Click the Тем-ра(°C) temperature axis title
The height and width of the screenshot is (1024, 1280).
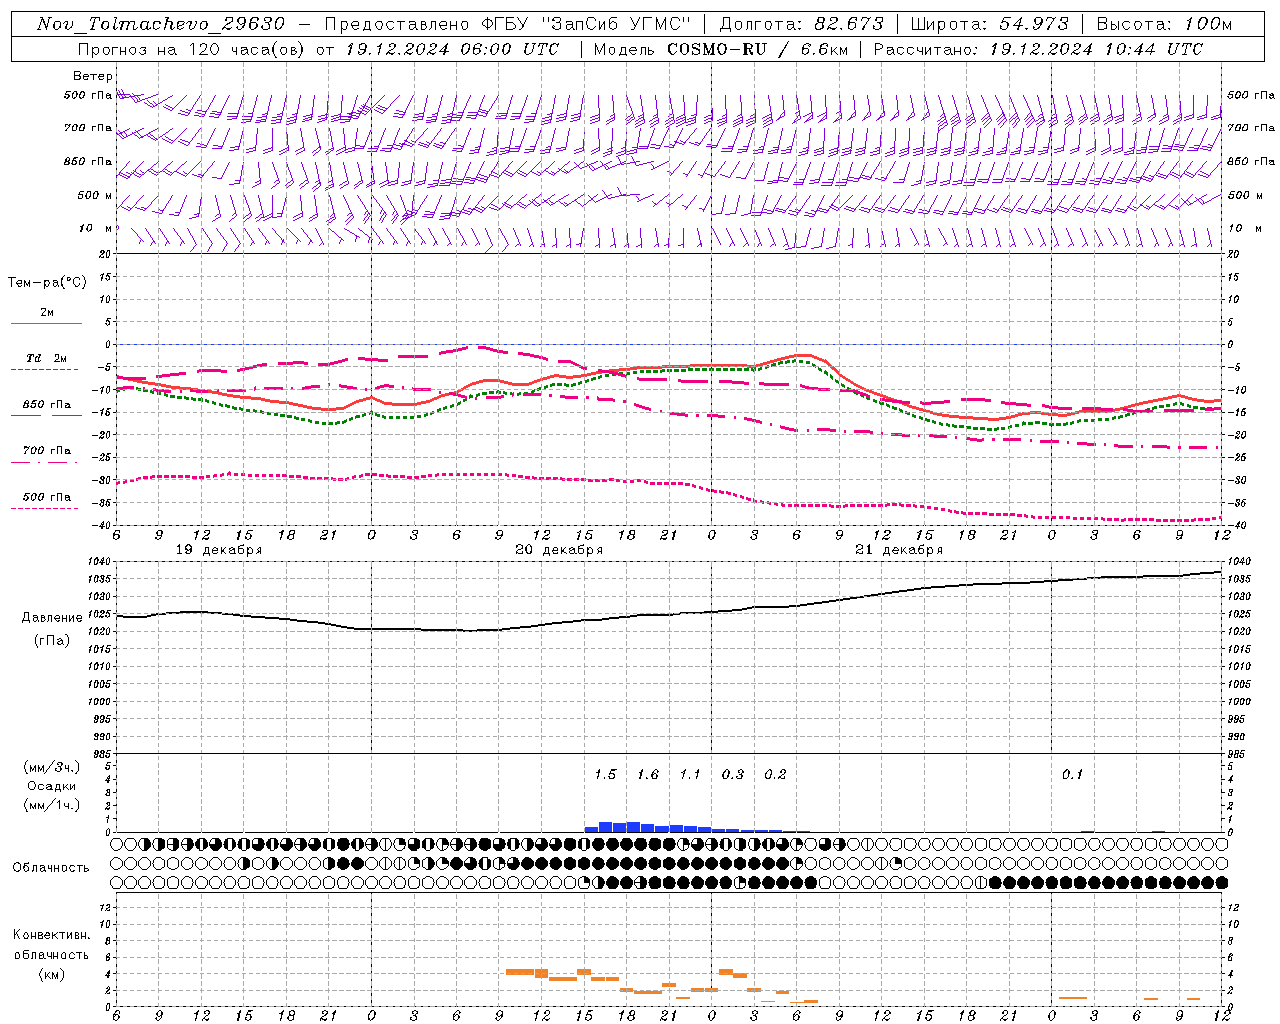(x=47, y=283)
